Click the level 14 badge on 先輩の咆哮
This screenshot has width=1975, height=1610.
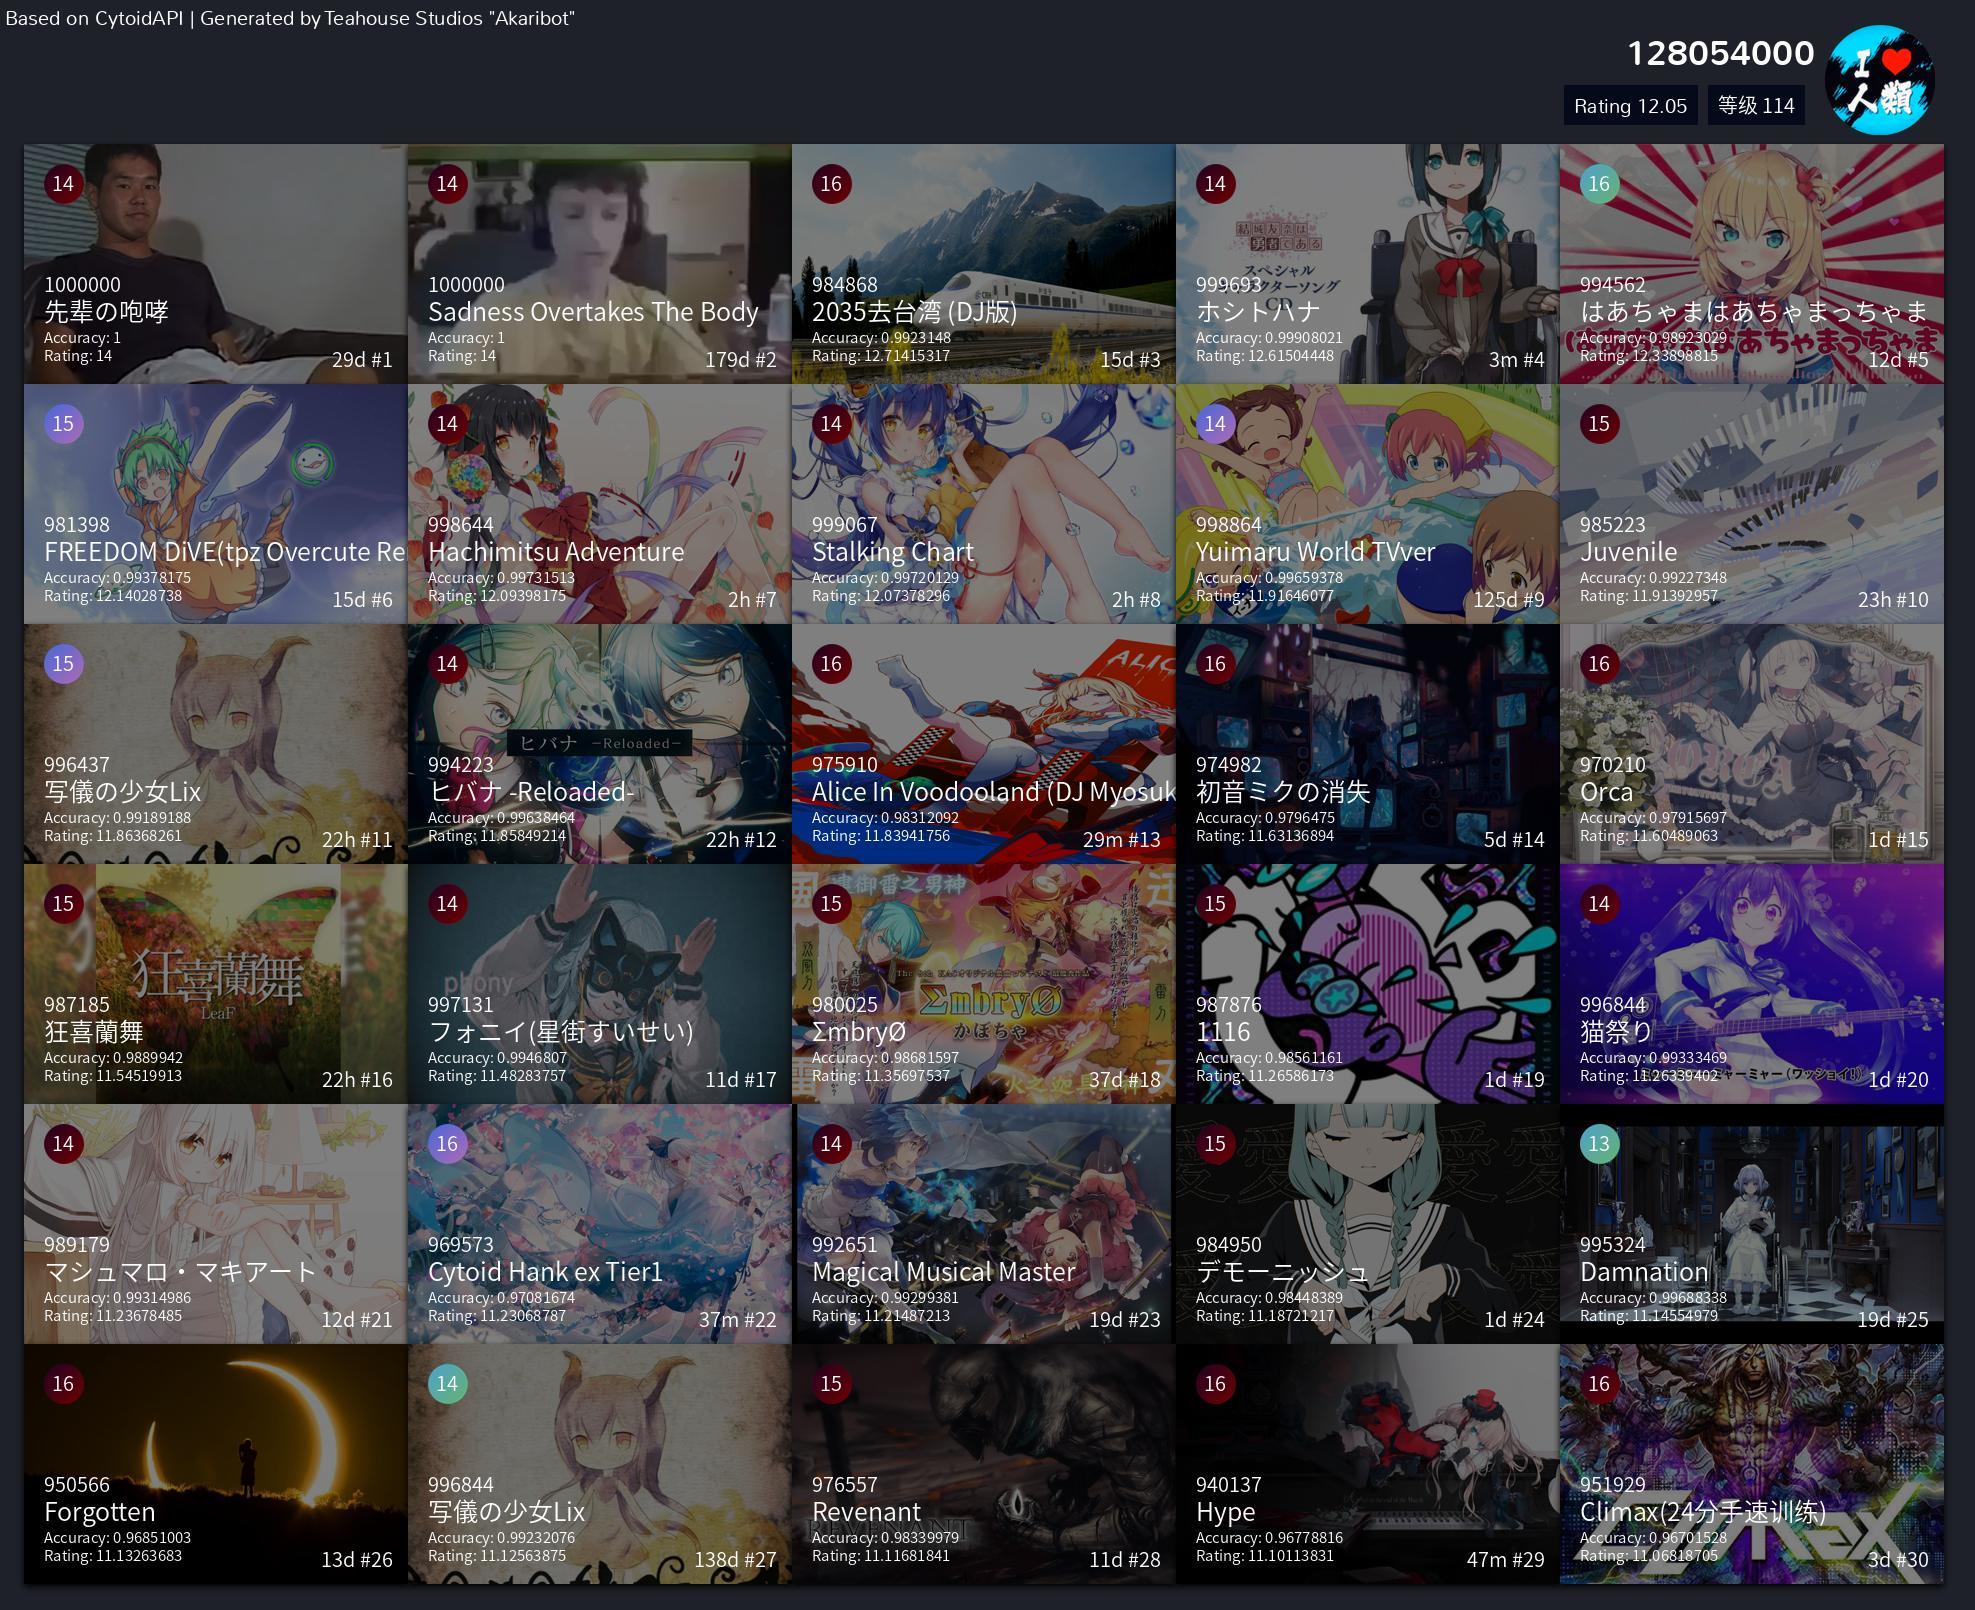coord(63,184)
